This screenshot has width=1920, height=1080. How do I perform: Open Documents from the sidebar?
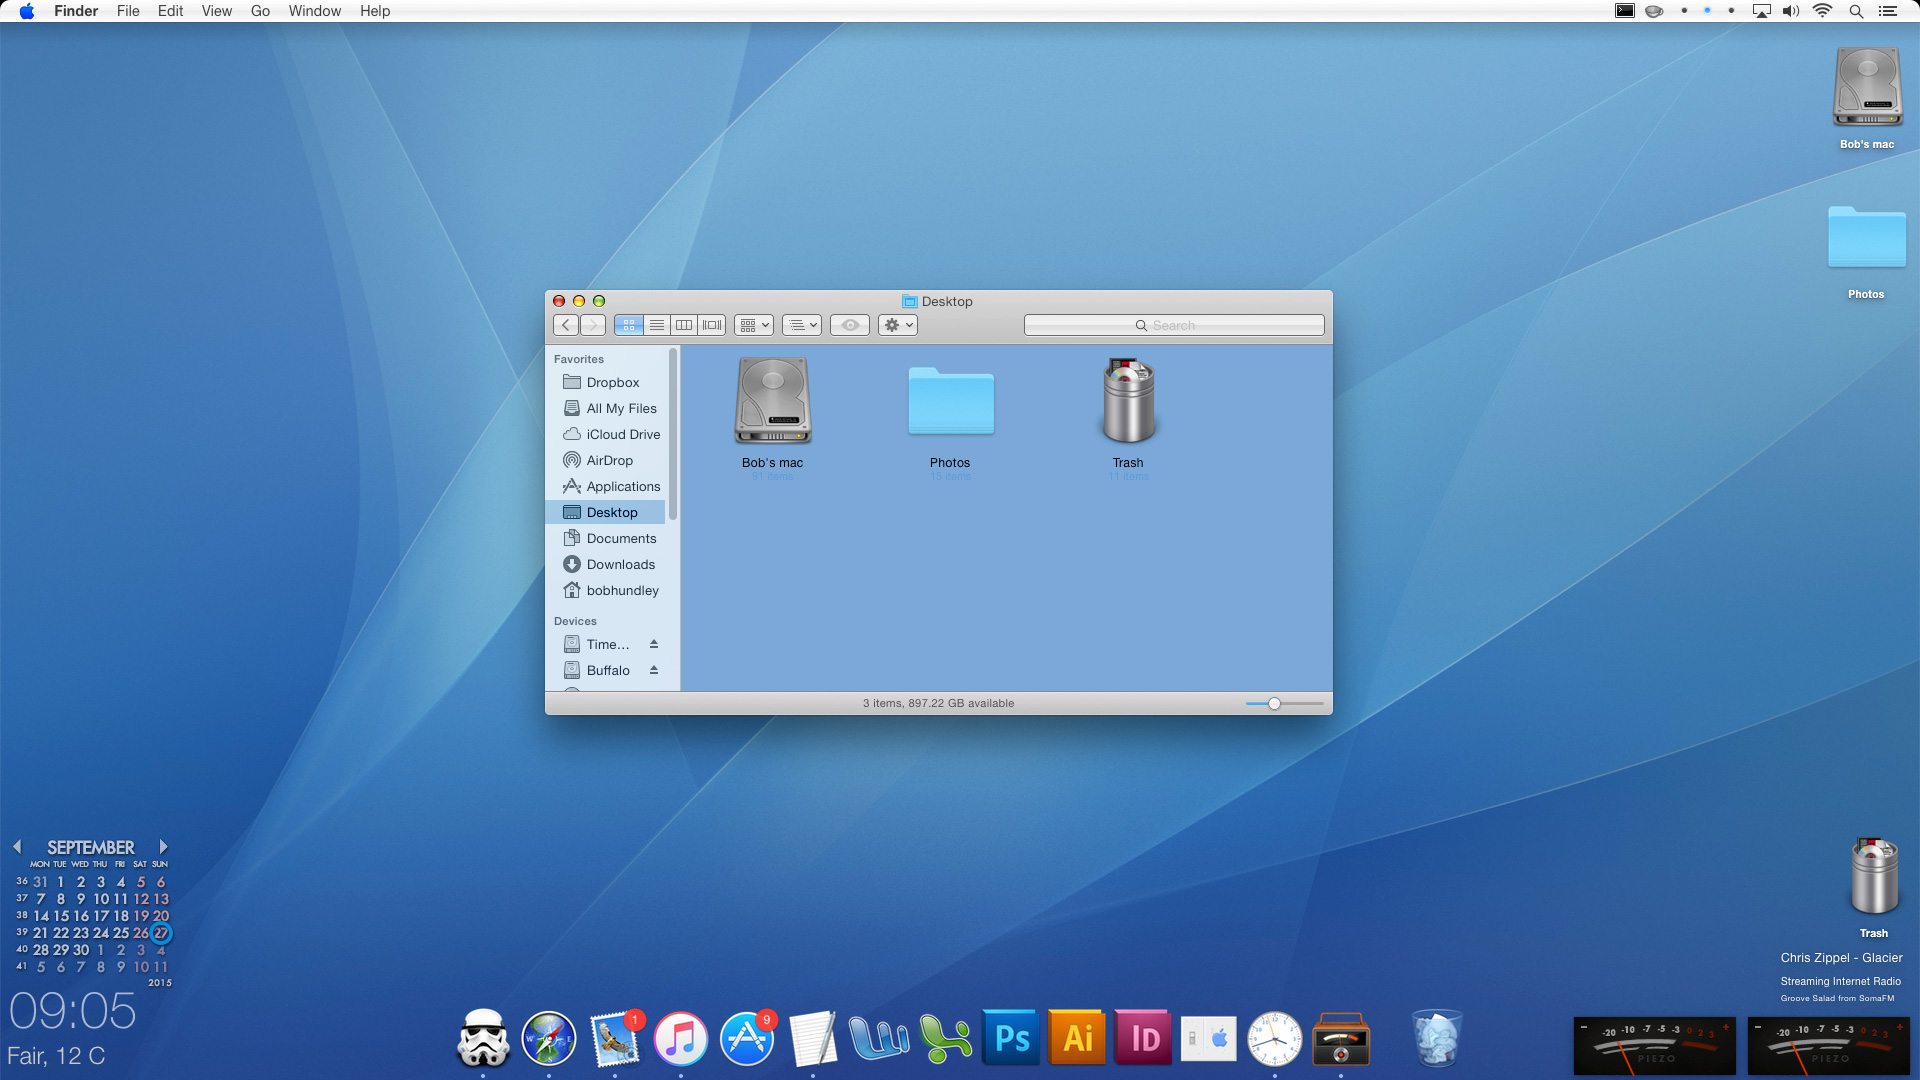(x=606, y=538)
